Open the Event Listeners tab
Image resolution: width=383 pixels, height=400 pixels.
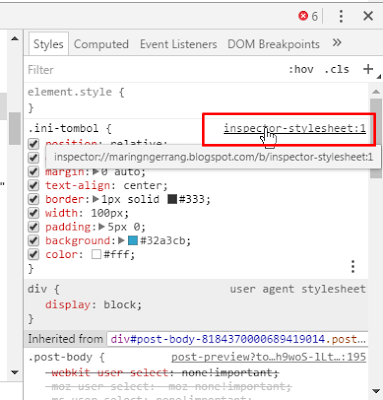point(178,44)
